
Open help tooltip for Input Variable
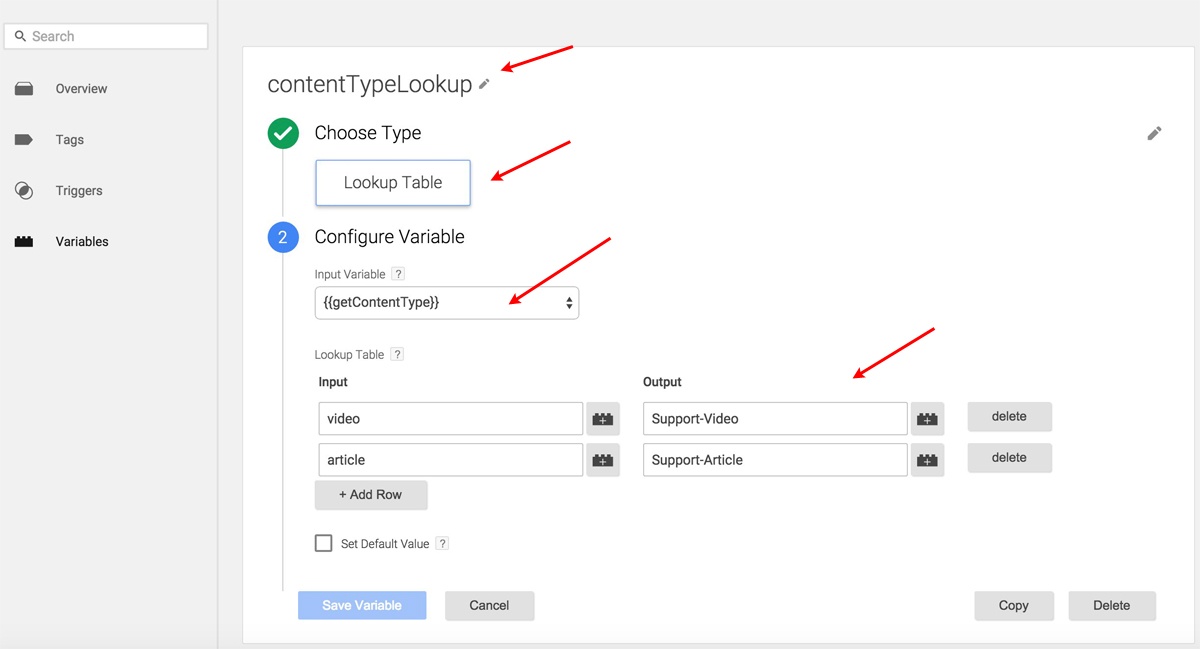pyautogui.click(x=398, y=274)
